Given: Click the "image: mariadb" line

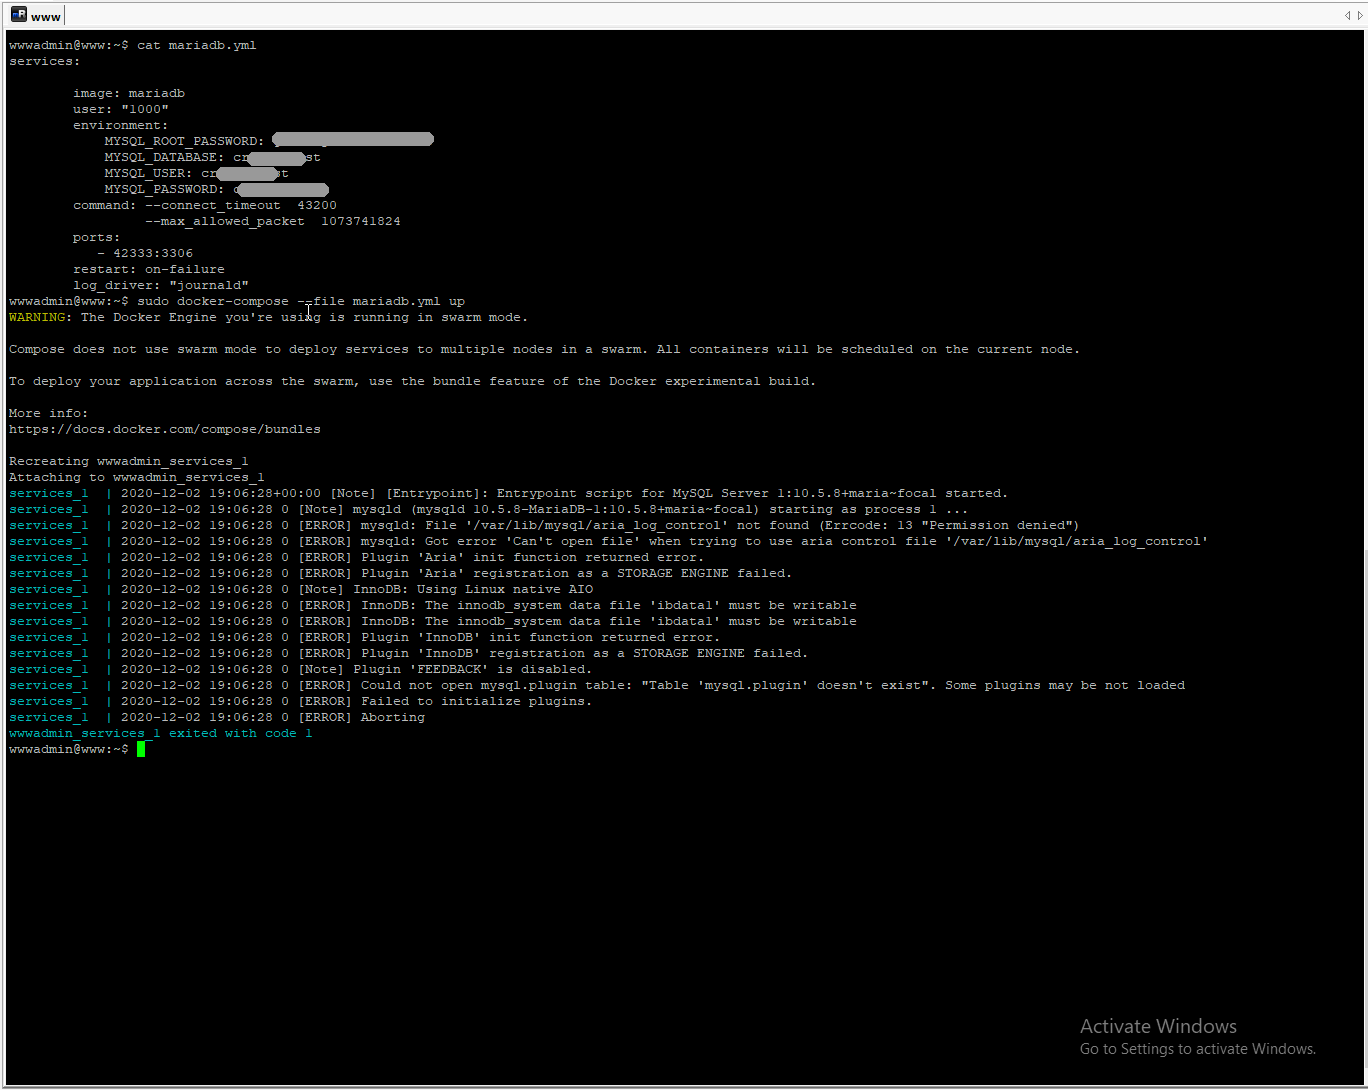Looking at the screenshot, I should click(x=129, y=93).
